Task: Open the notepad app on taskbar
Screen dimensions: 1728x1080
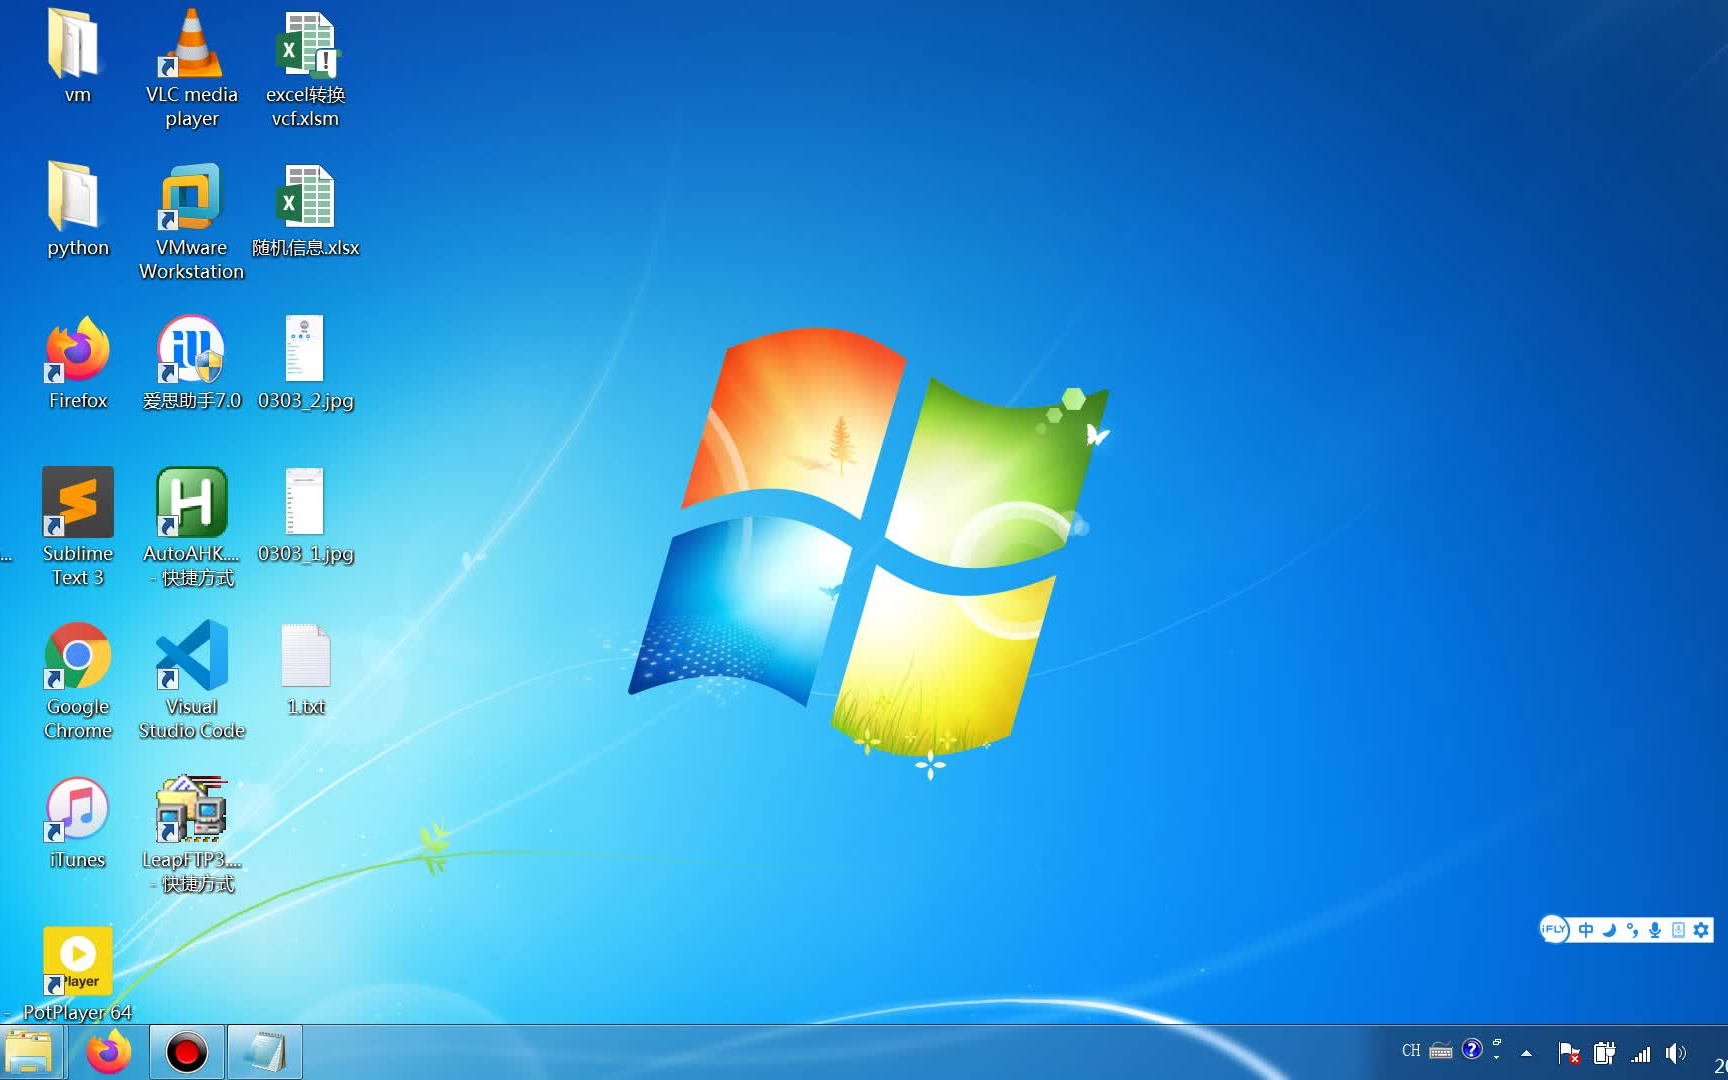Action: click(265, 1052)
